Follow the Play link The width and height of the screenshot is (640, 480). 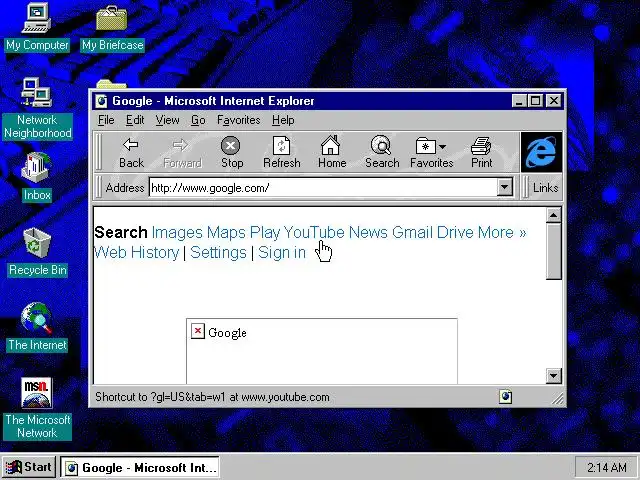pos(264,233)
